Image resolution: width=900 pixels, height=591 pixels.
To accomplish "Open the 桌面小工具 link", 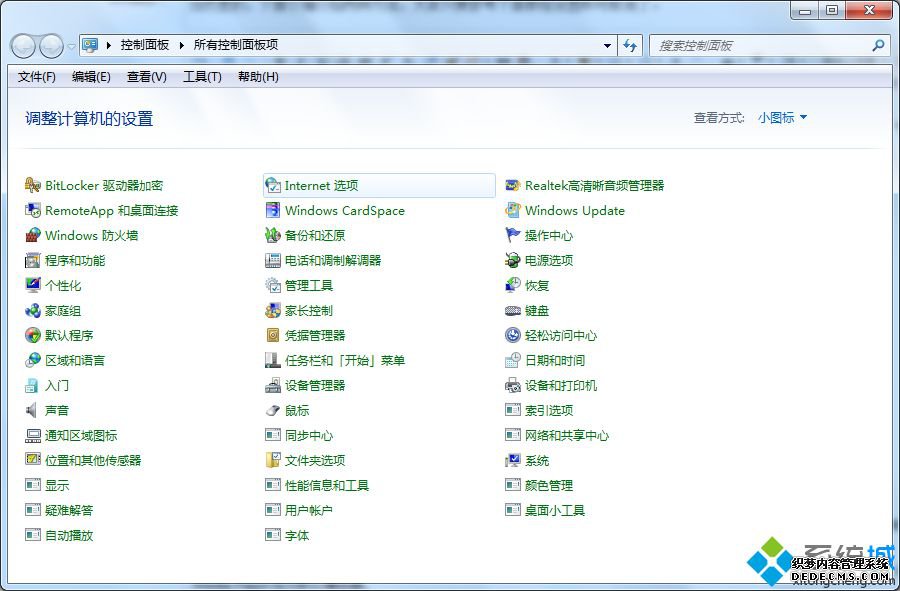I will tap(555, 510).
